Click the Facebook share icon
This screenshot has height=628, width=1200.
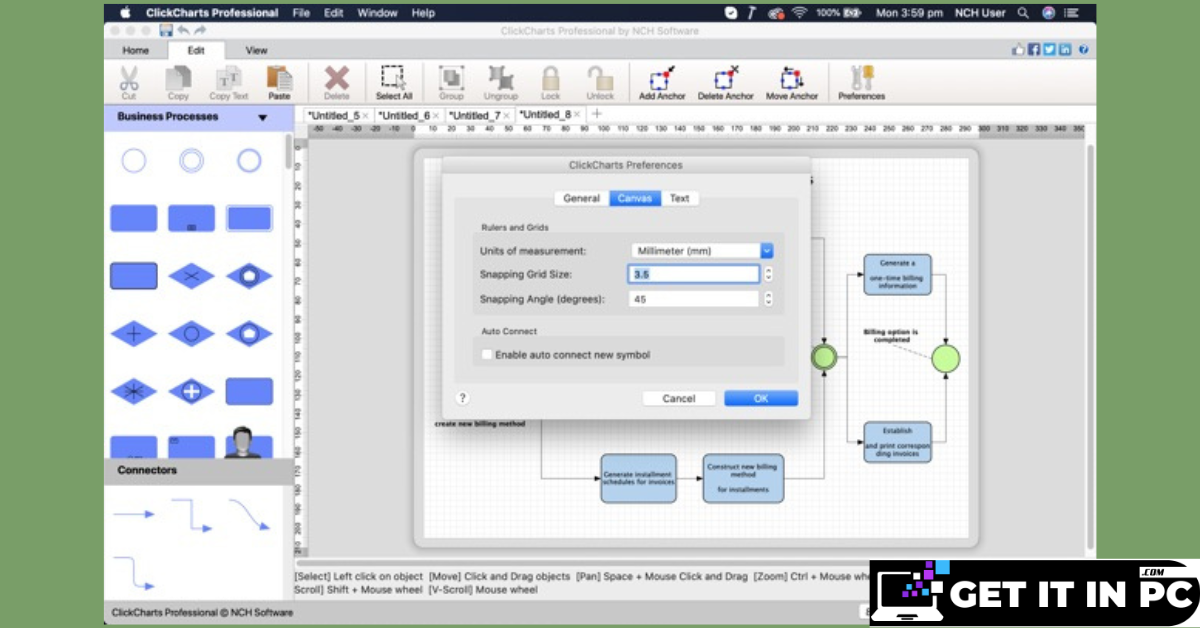(1034, 49)
